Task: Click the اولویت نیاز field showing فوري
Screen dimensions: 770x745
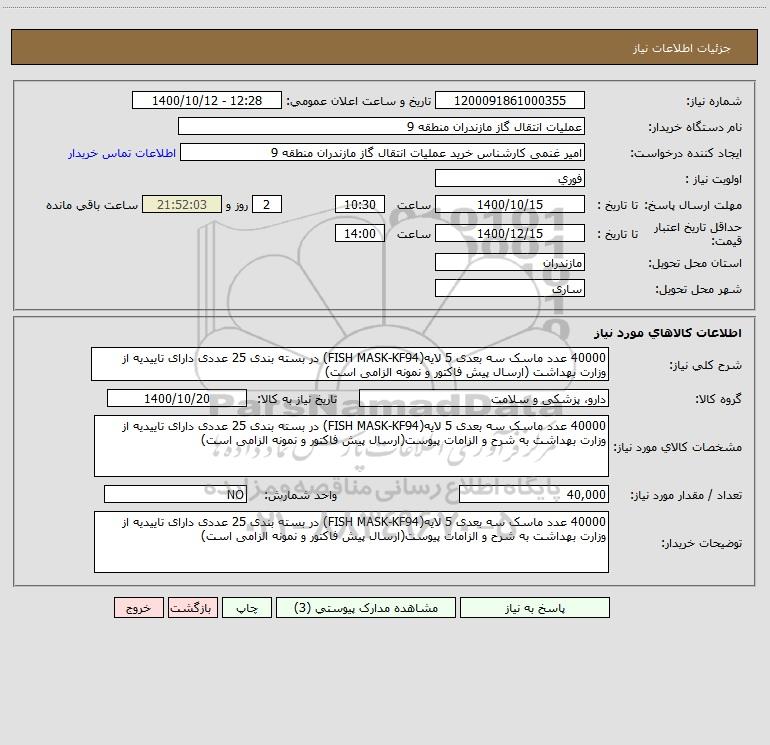Action: 510,178
